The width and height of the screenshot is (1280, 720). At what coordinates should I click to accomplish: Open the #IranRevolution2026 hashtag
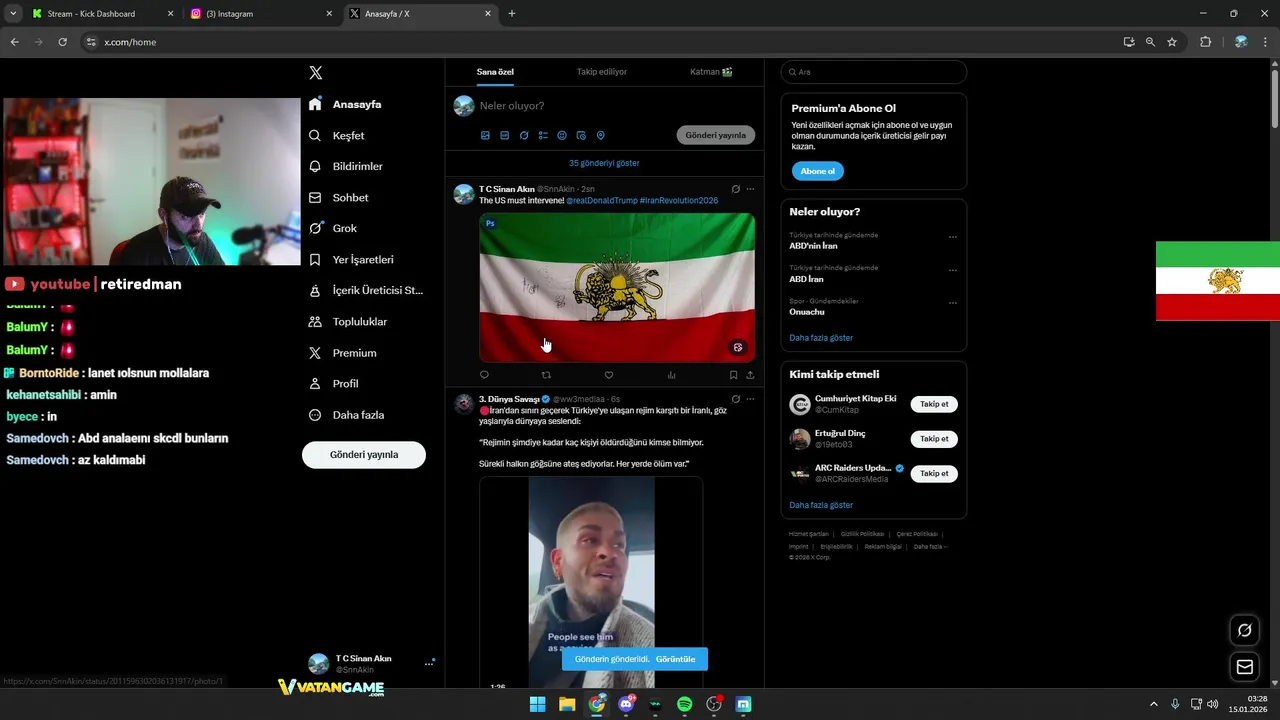[x=679, y=201]
